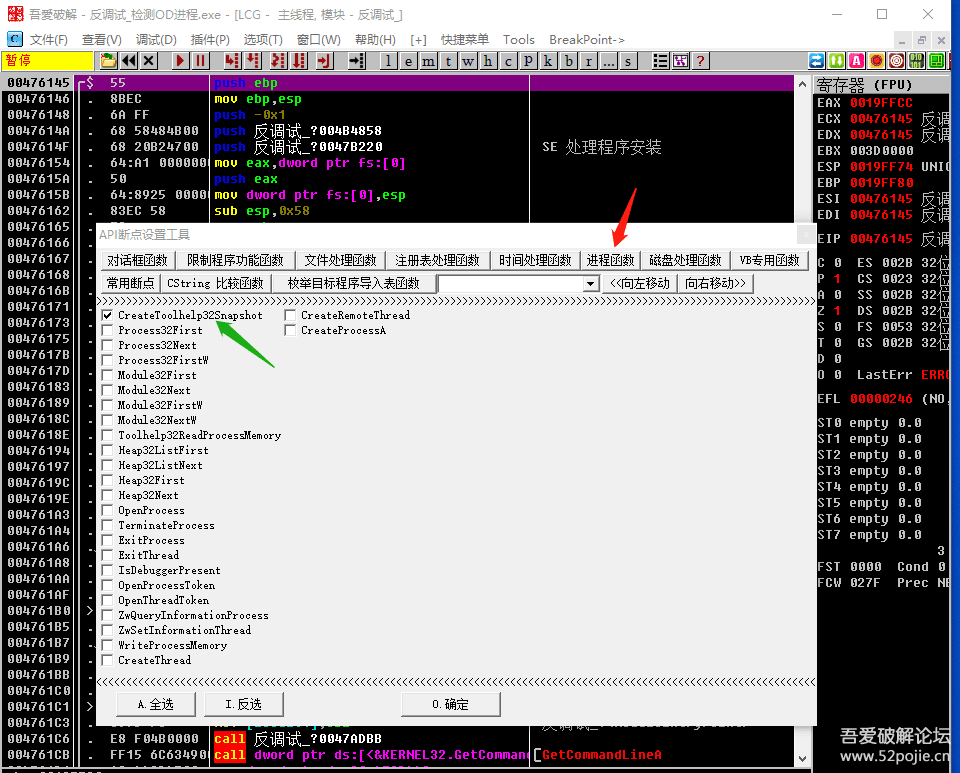Click the Open file folder icon
Screen dimensions: 960x773
point(108,61)
